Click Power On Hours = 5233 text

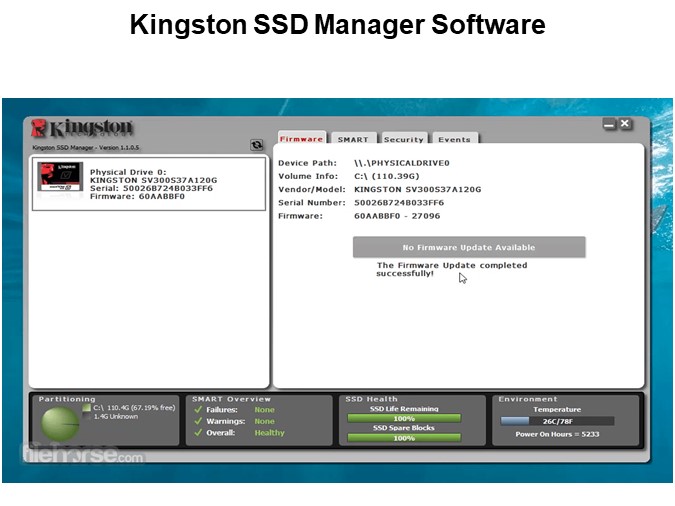[x=557, y=434]
